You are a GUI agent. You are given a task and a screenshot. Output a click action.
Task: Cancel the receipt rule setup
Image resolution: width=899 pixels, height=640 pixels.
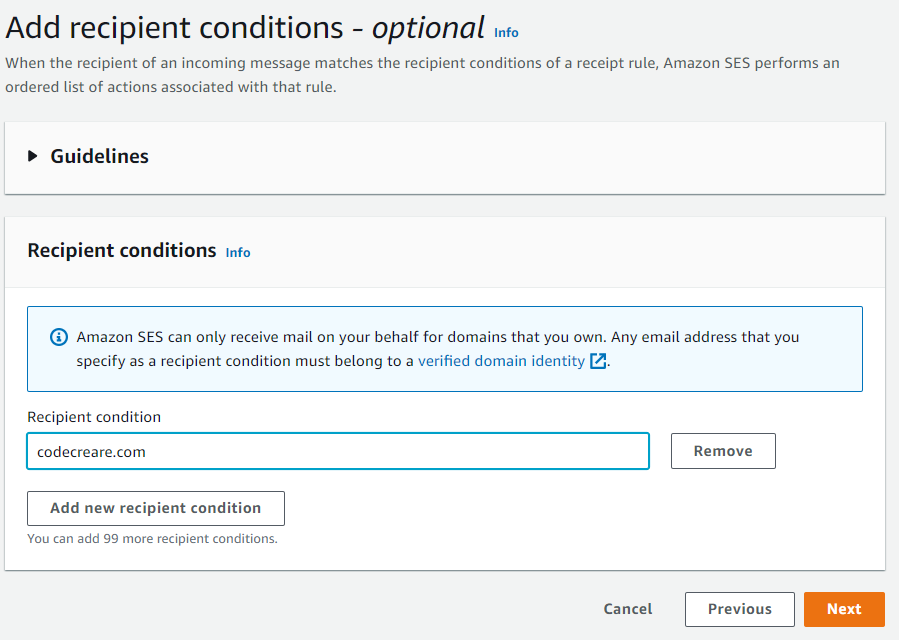click(628, 609)
